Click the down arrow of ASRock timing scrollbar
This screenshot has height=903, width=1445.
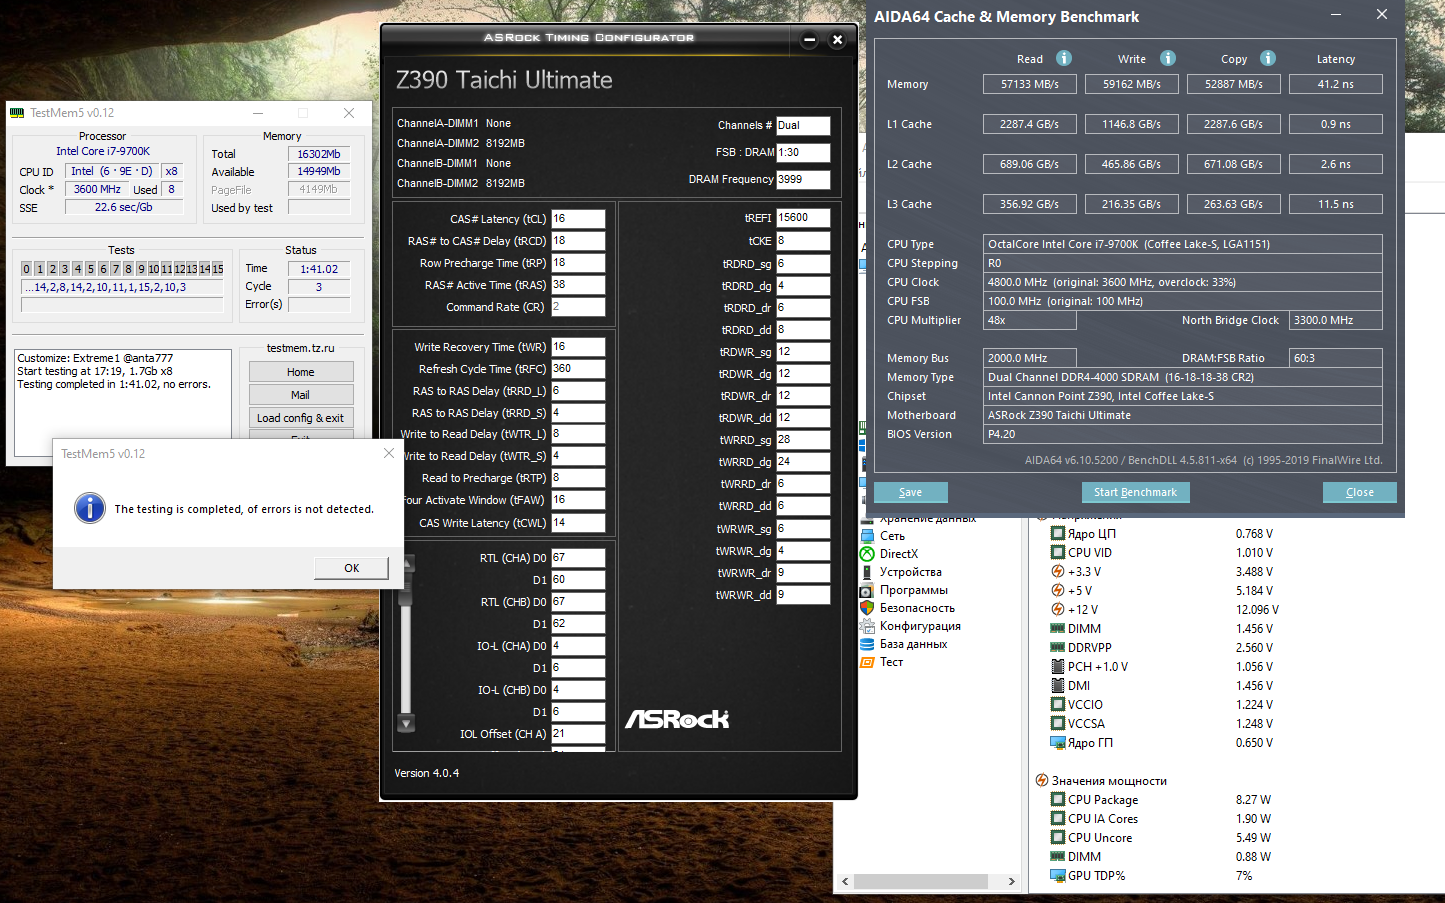point(406,723)
